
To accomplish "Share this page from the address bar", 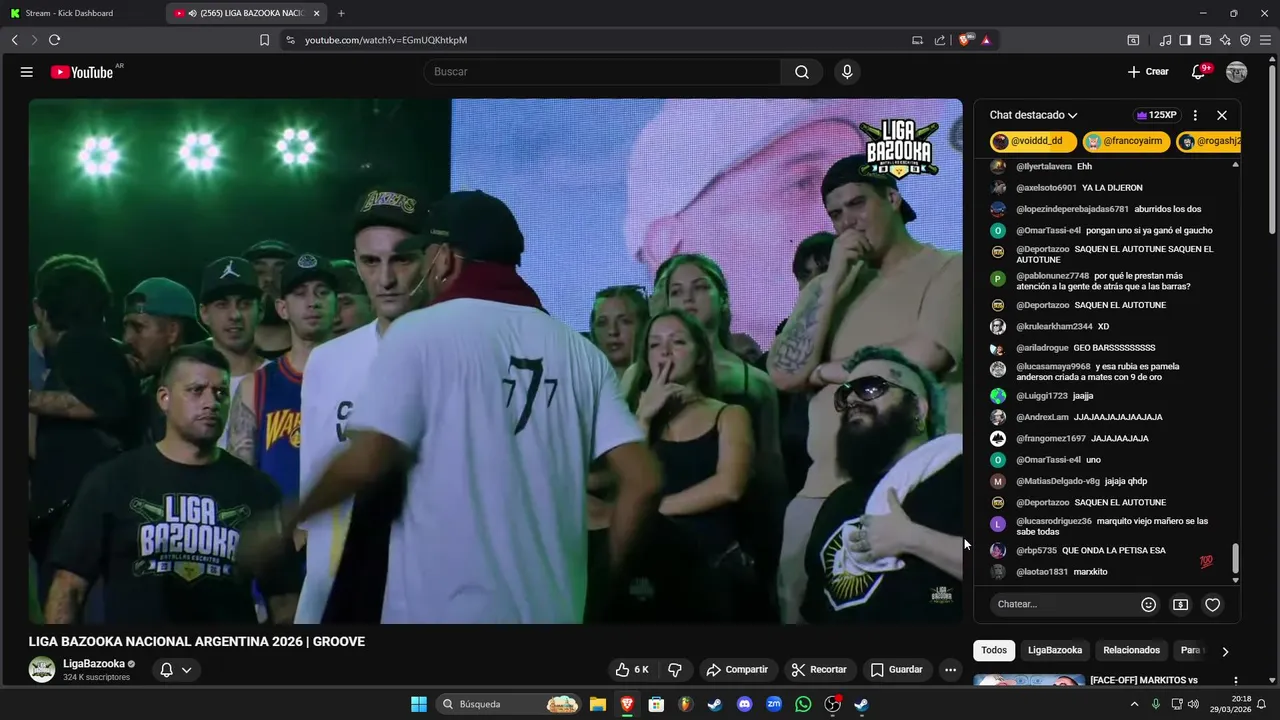I will pos(940,40).
